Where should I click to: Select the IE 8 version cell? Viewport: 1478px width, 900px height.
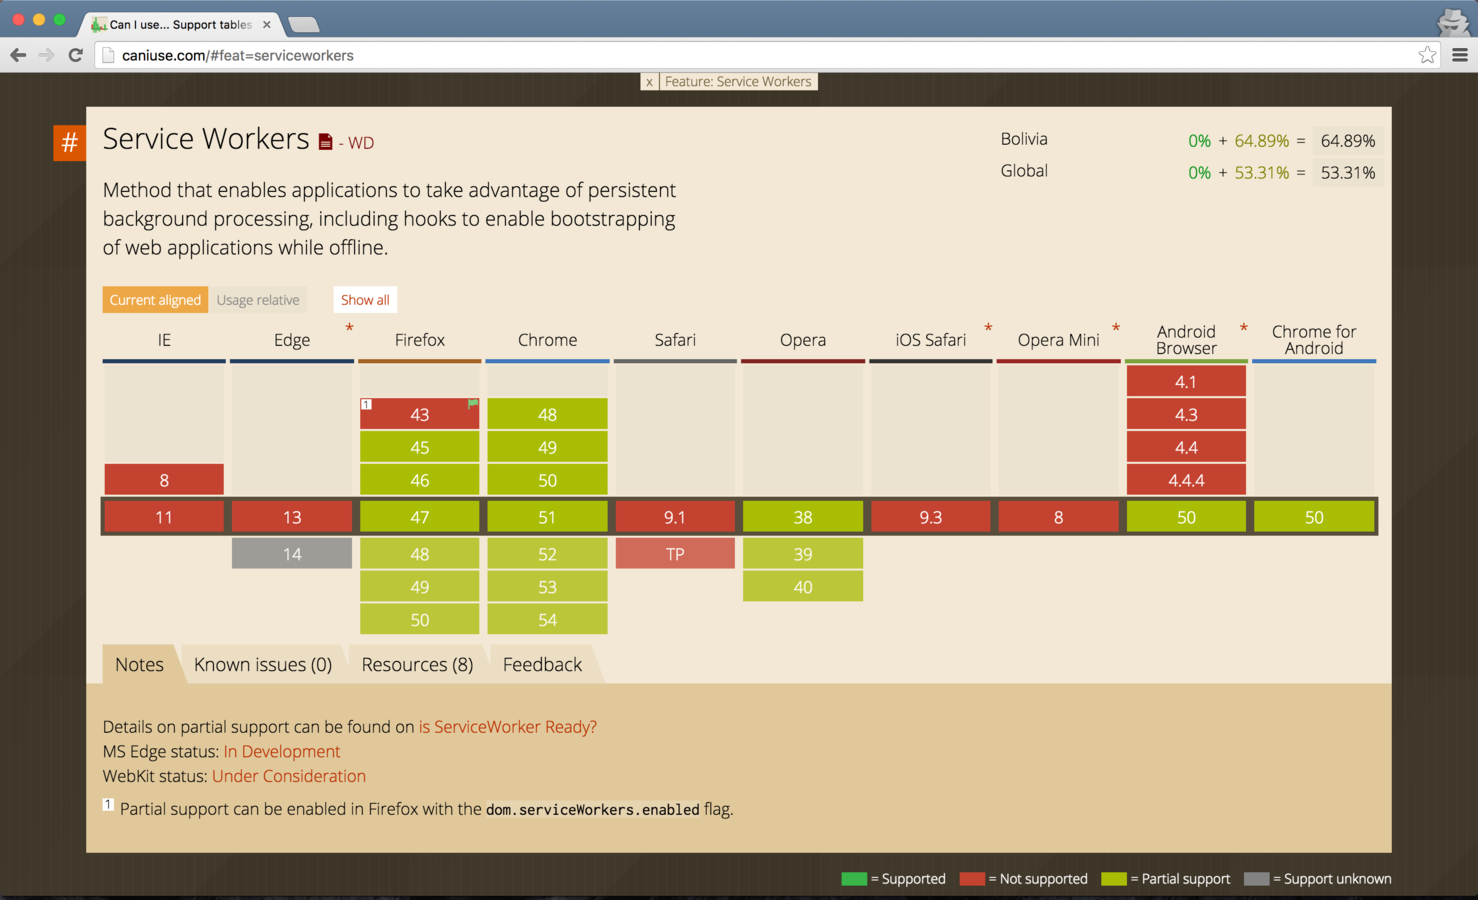164,480
